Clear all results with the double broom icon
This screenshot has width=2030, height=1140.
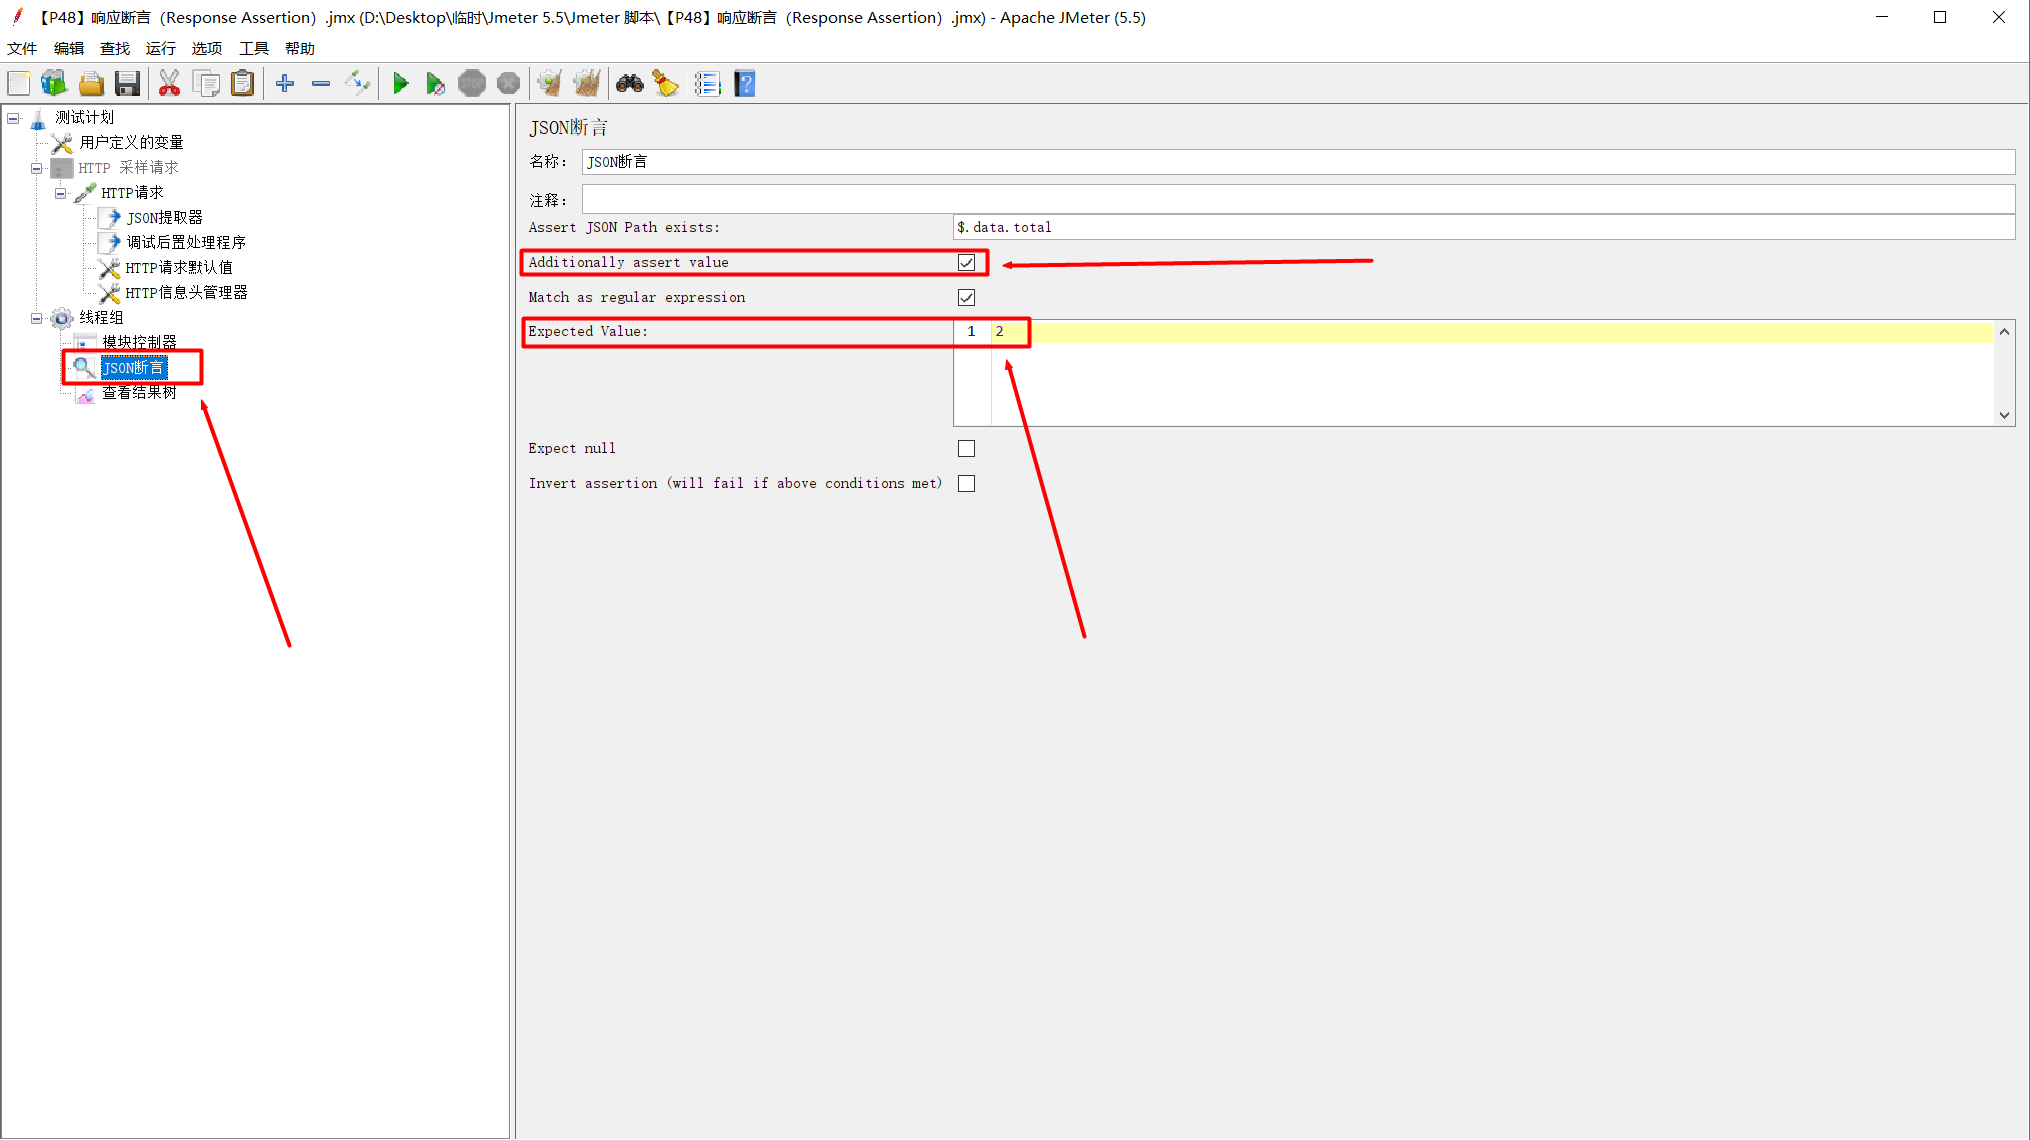587,84
